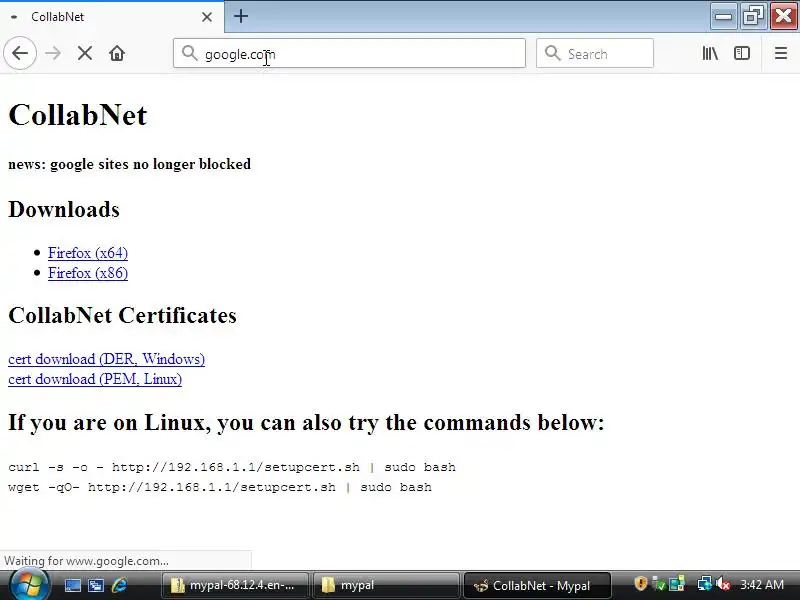Click 'Waiting for www.google.com...' status text
Viewport: 800px width, 600px height.
86,561
